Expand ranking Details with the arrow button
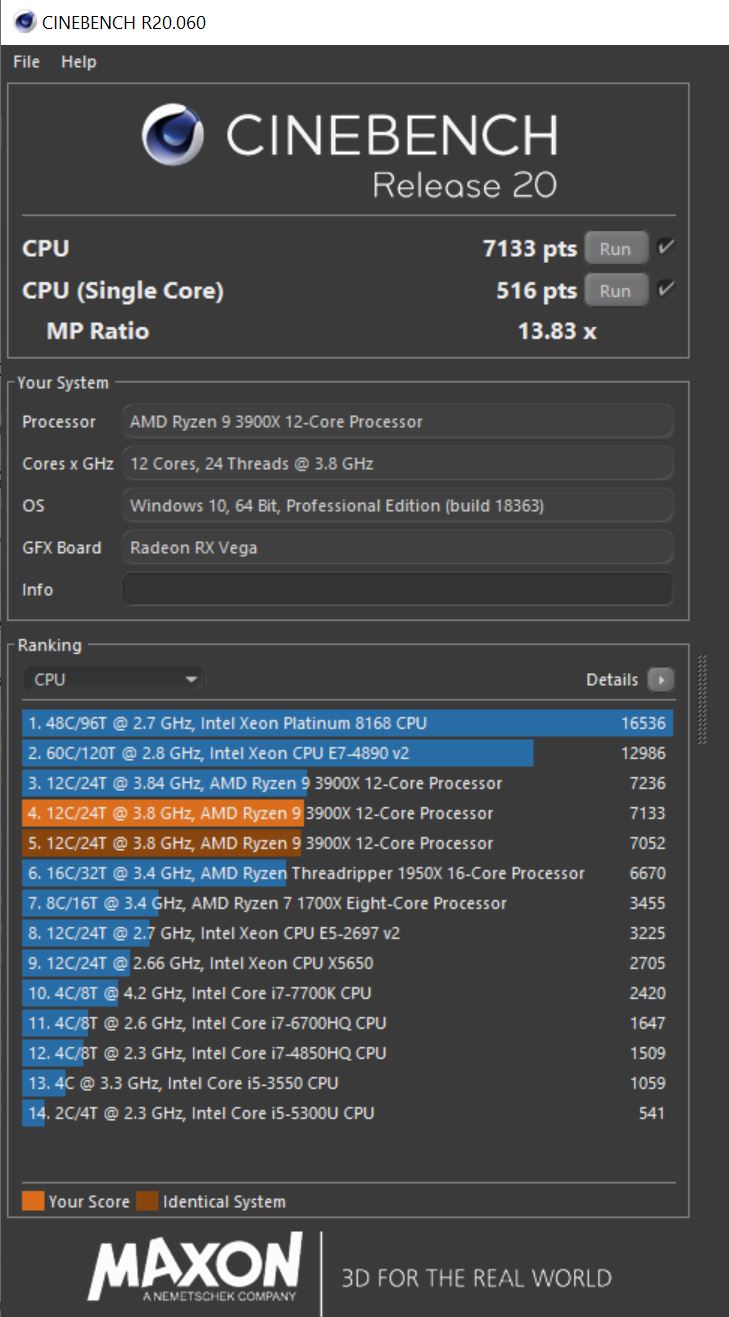The image size is (729, 1317). click(660, 680)
